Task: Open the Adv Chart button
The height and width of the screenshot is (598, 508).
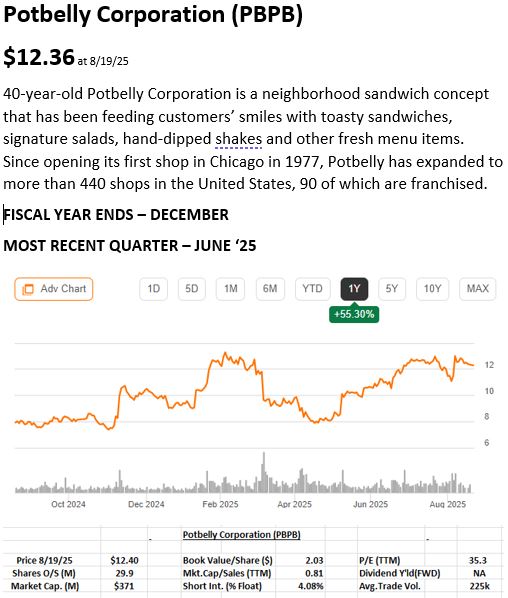Action: (x=54, y=289)
